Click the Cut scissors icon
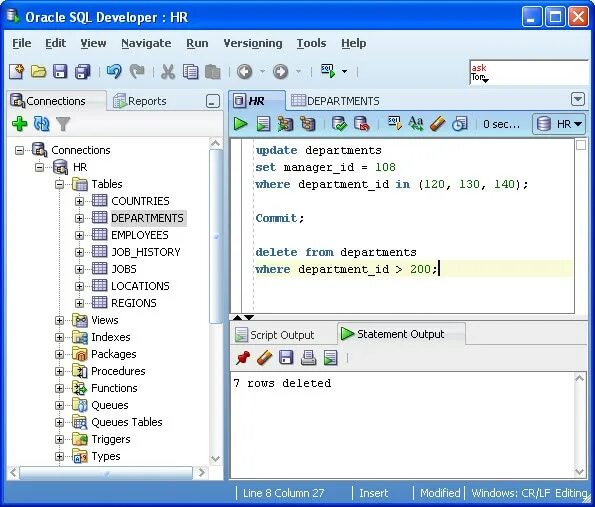595x507 pixels. click(168, 71)
